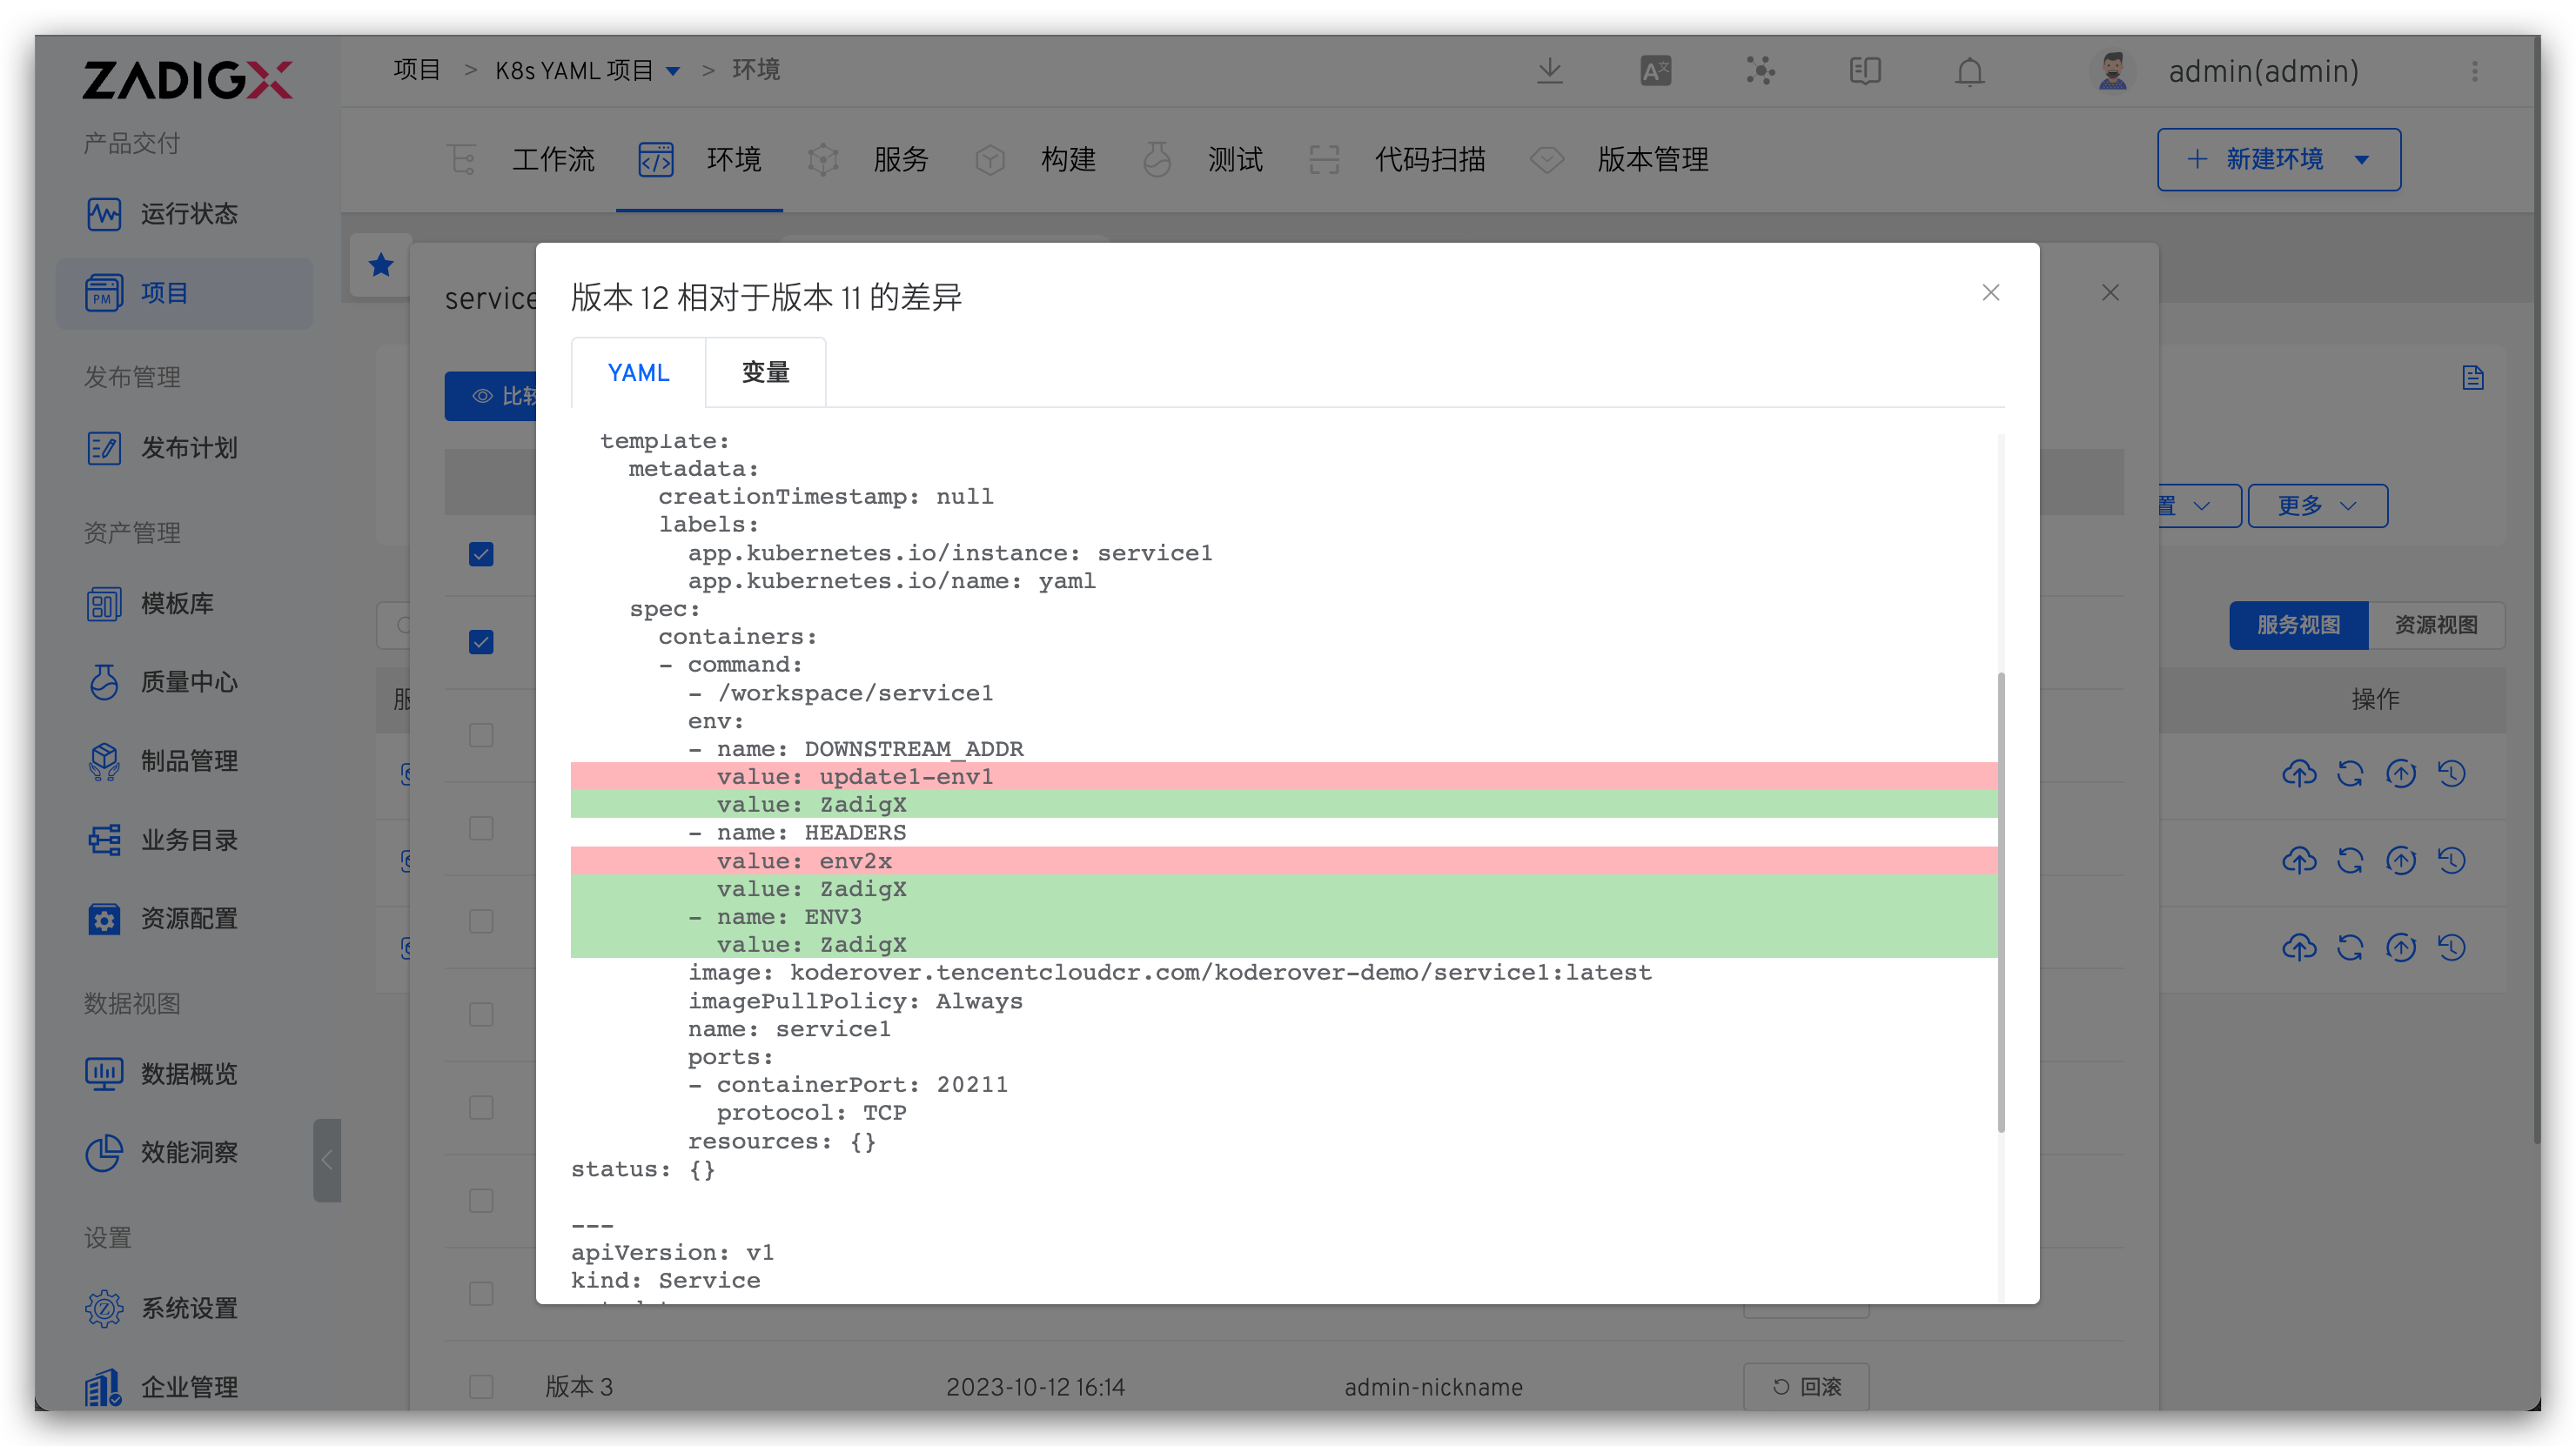The image size is (2576, 1446).
Task: Open the documentation book icon
Action: [x=1864, y=71]
